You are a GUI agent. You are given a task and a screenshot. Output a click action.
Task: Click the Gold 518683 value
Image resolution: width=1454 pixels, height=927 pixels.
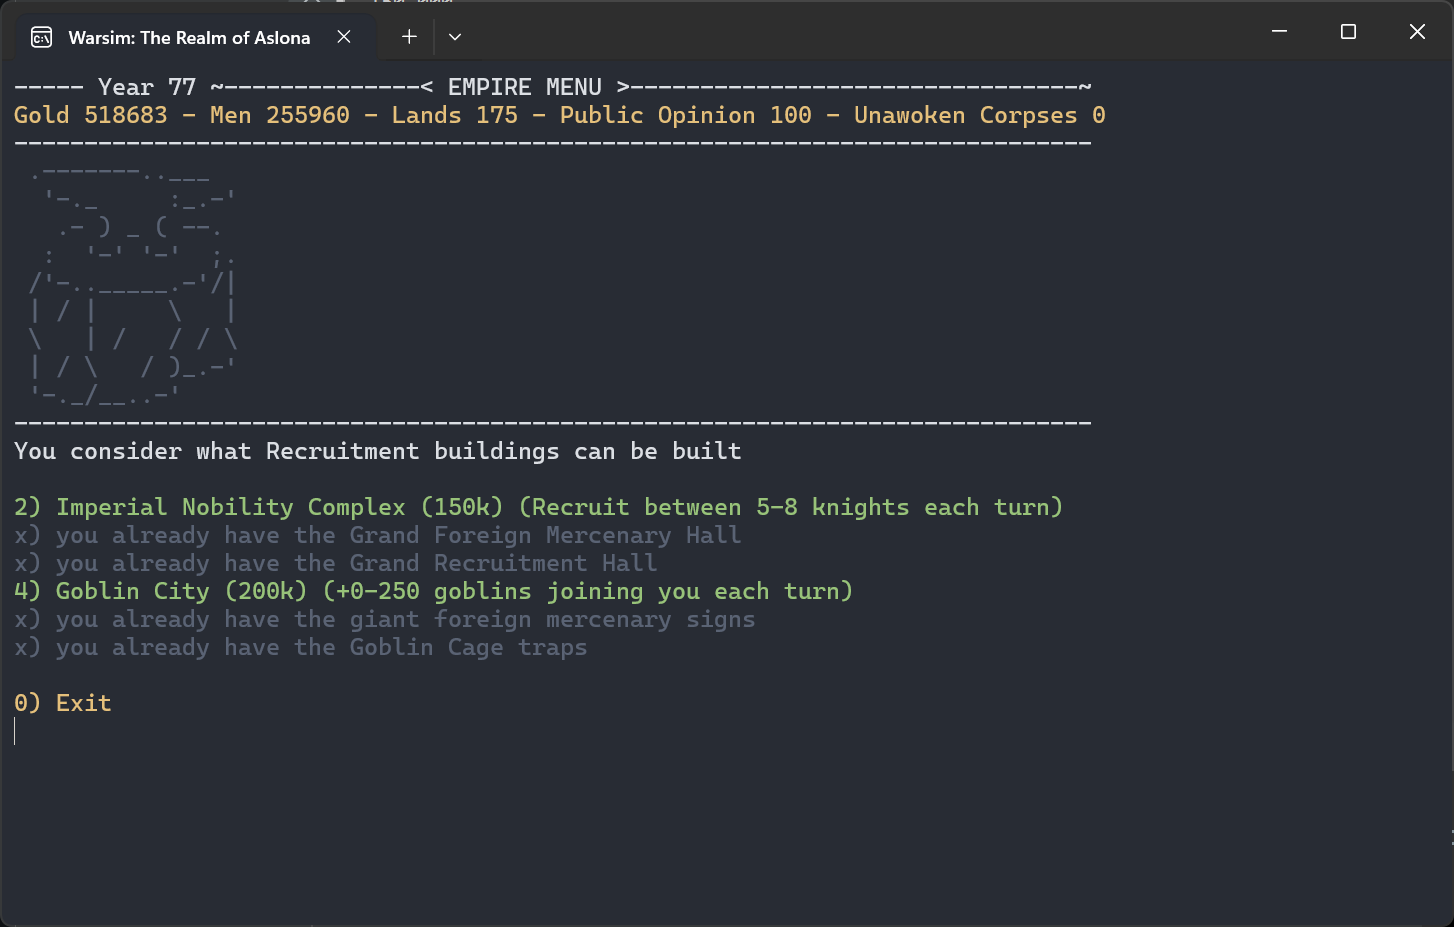(x=91, y=115)
